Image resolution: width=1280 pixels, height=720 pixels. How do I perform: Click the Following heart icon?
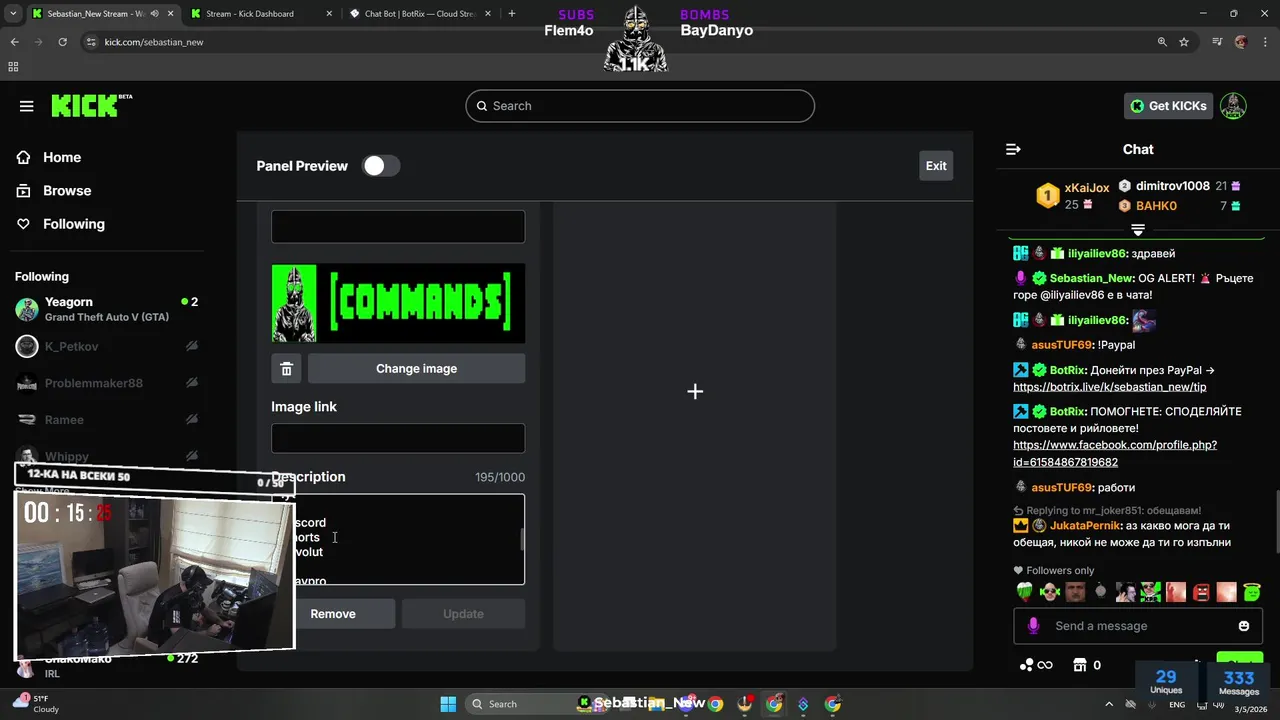(x=23, y=224)
